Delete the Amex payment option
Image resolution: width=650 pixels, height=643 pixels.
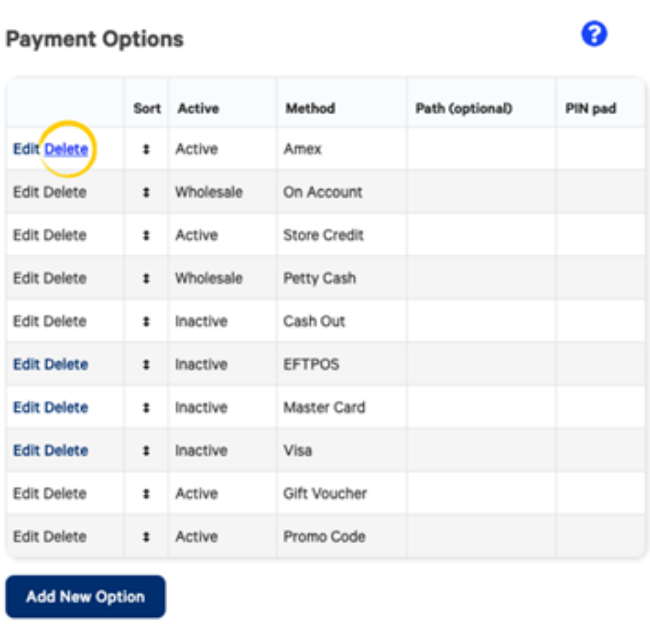tap(66, 149)
